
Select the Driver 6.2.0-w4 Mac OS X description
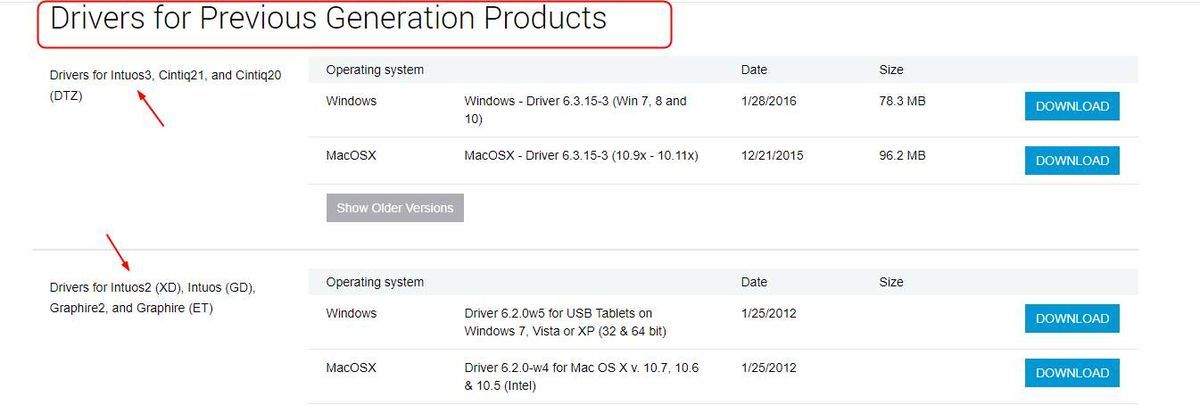pyautogui.click(x=582, y=376)
